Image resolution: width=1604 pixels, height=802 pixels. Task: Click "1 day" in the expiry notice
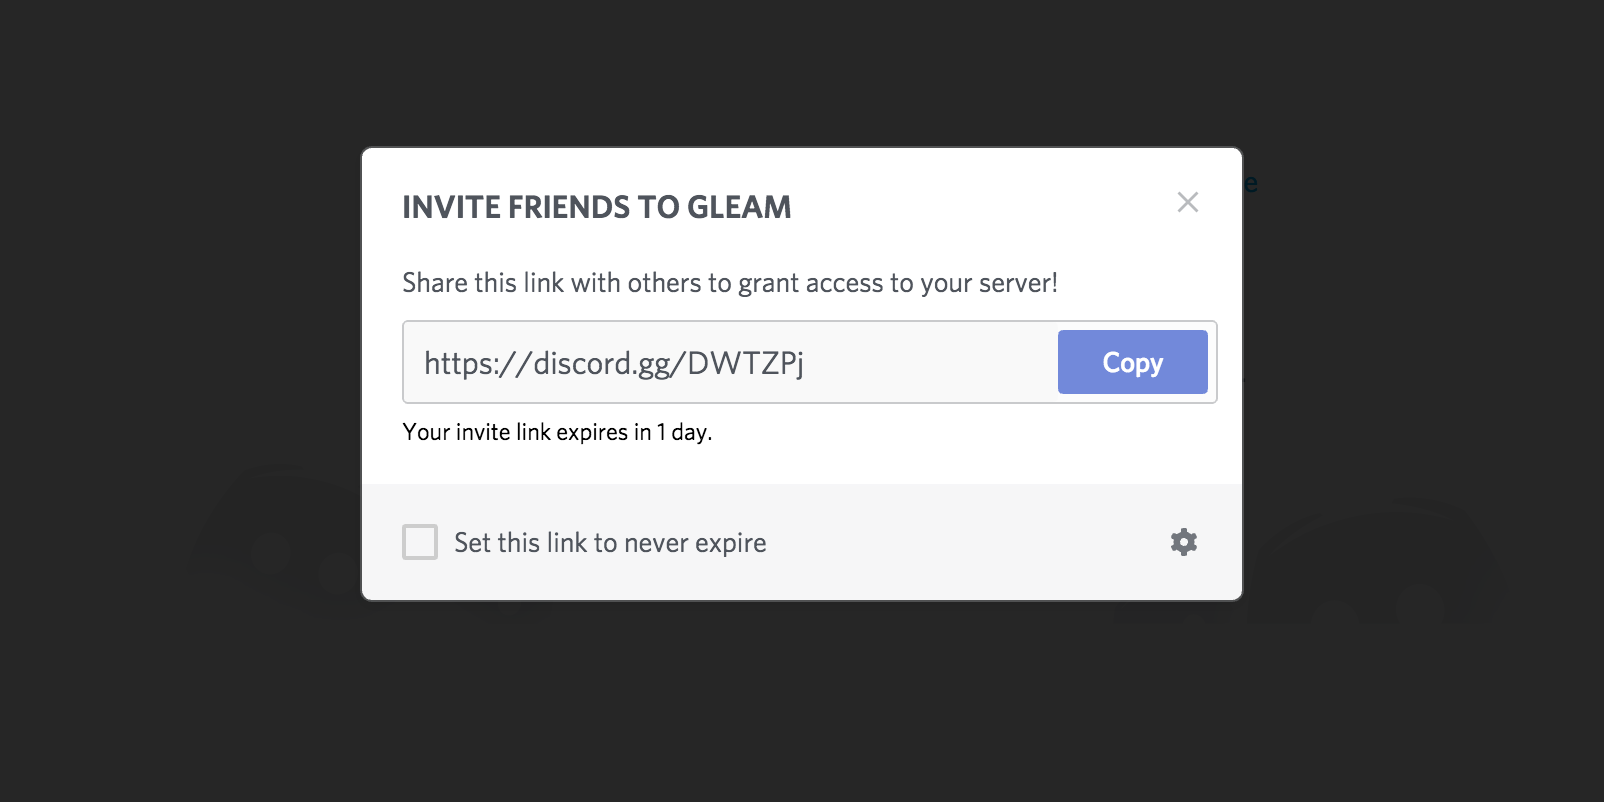(x=682, y=432)
